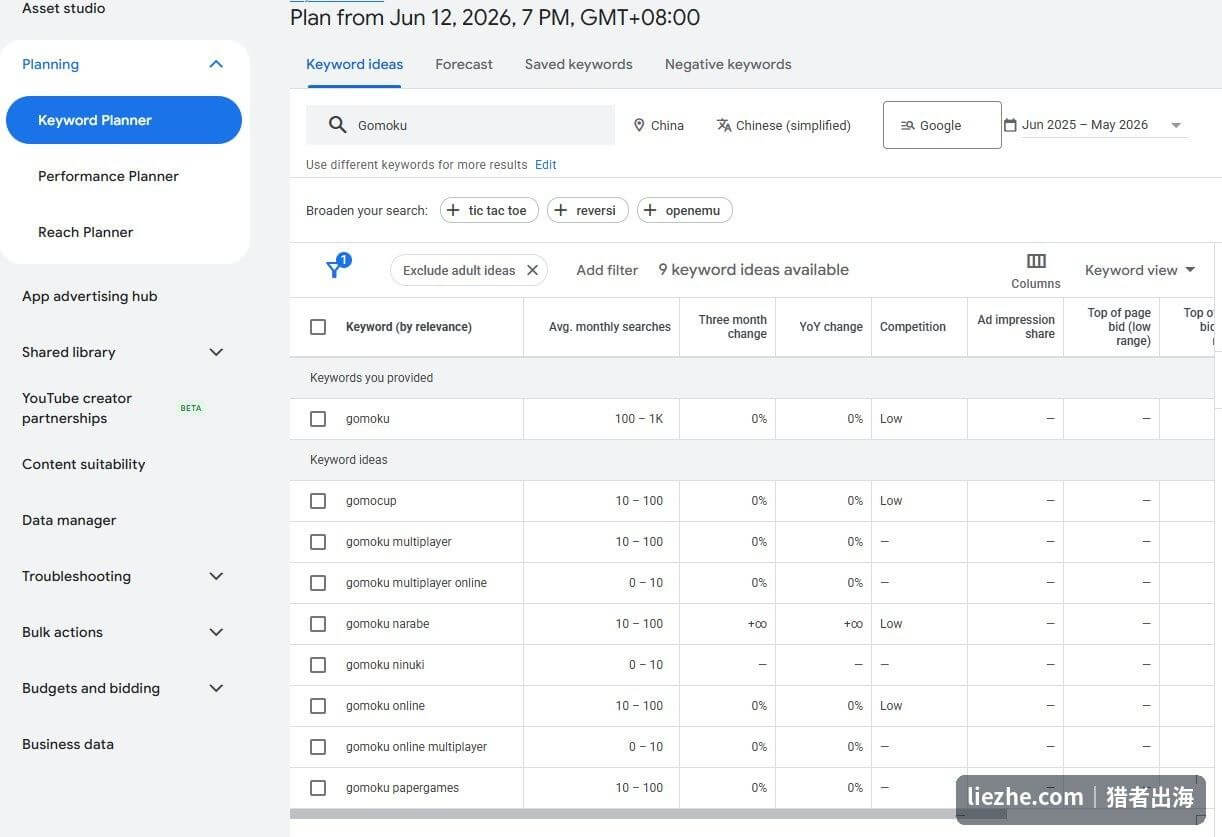This screenshot has width=1222, height=837.
Task: Expand the Shared library section
Action: coord(216,352)
